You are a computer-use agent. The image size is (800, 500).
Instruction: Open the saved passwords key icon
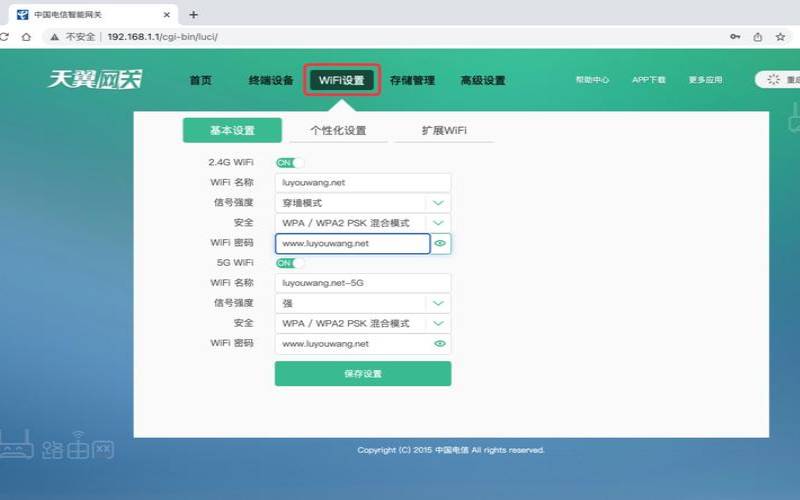pos(735,37)
